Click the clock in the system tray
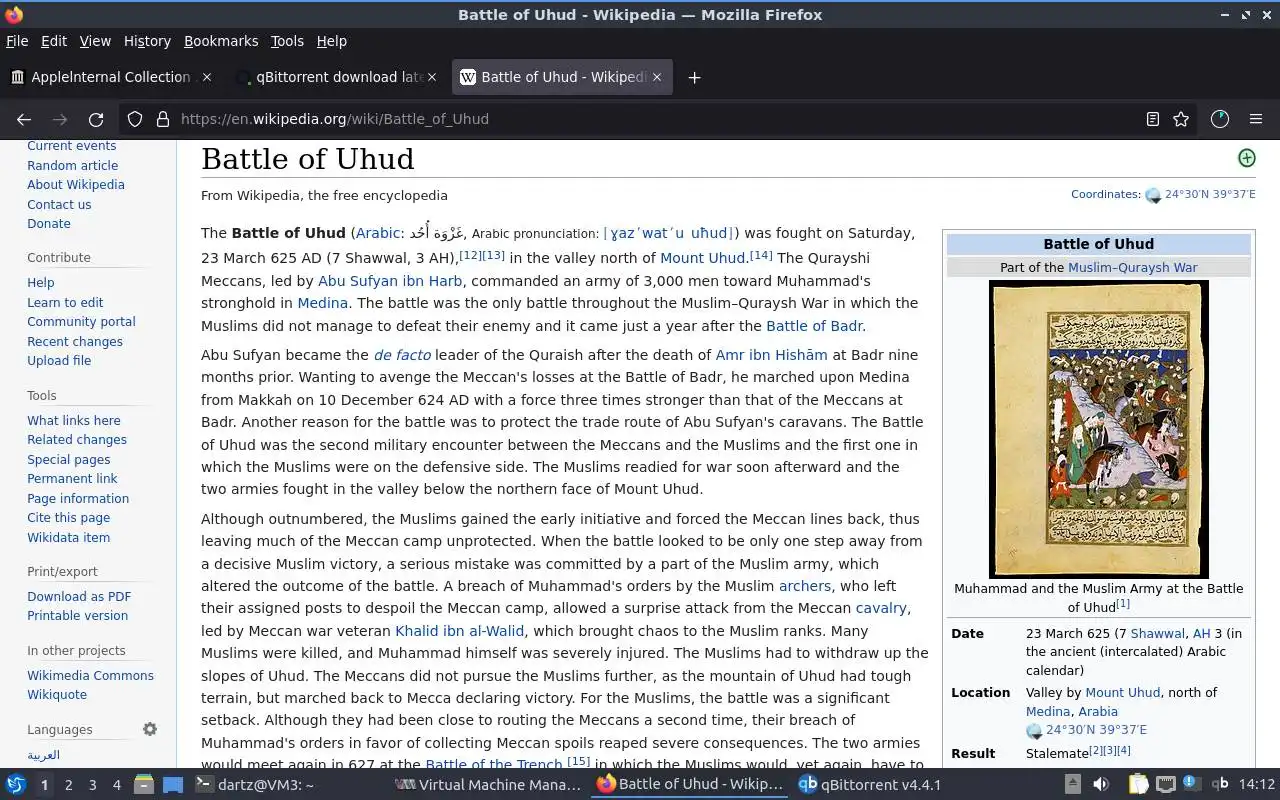The height and width of the screenshot is (800, 1280). pos(1257,785)
